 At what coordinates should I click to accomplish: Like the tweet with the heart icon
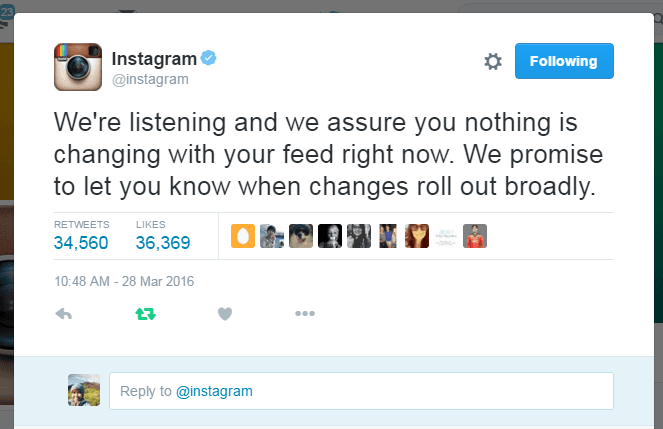click(x=225, y=314)
